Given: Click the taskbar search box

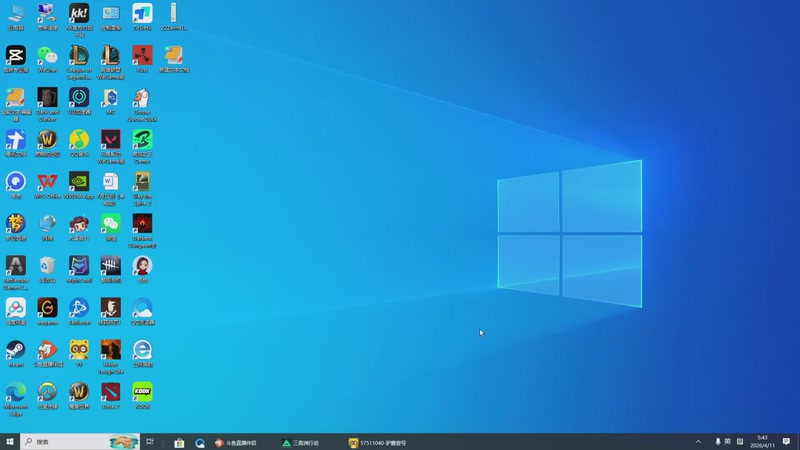Looking at the screenshot, I should click(x=80, y=442).
